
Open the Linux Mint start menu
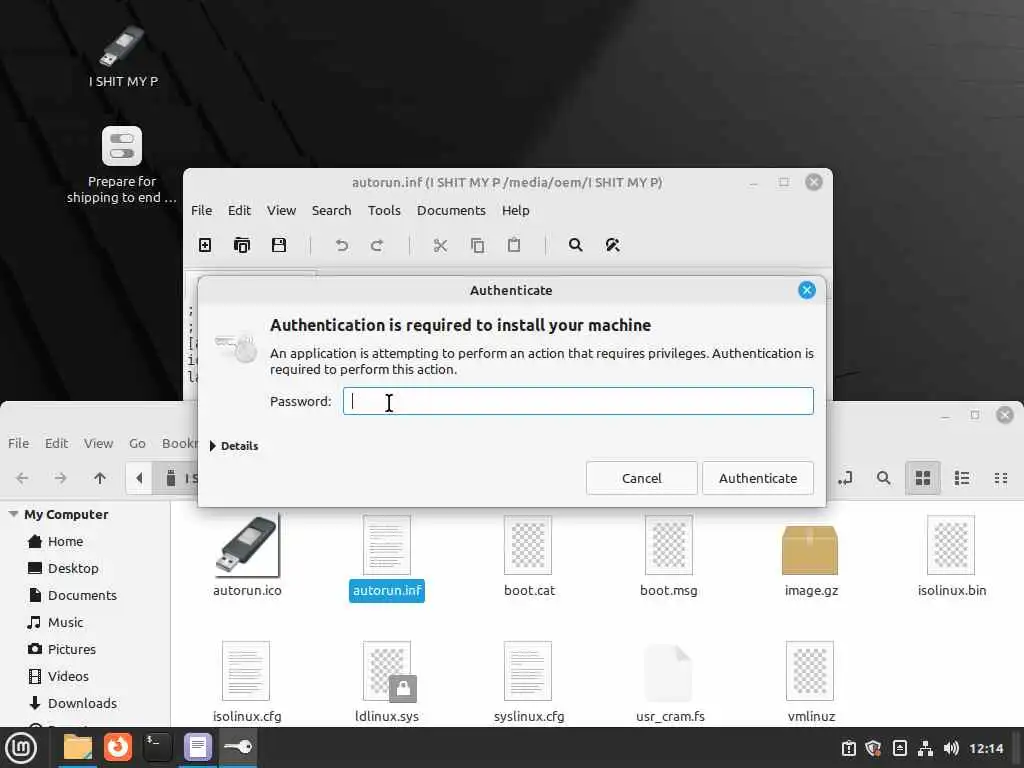(21, 748)
